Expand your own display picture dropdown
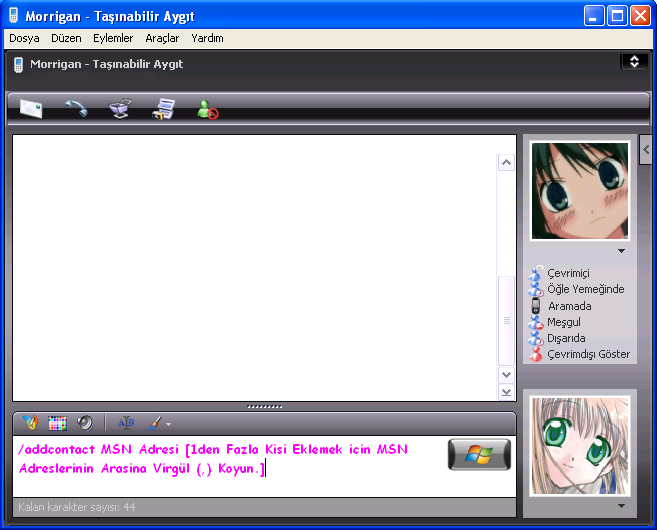657x530 pixels. (621, 506)
